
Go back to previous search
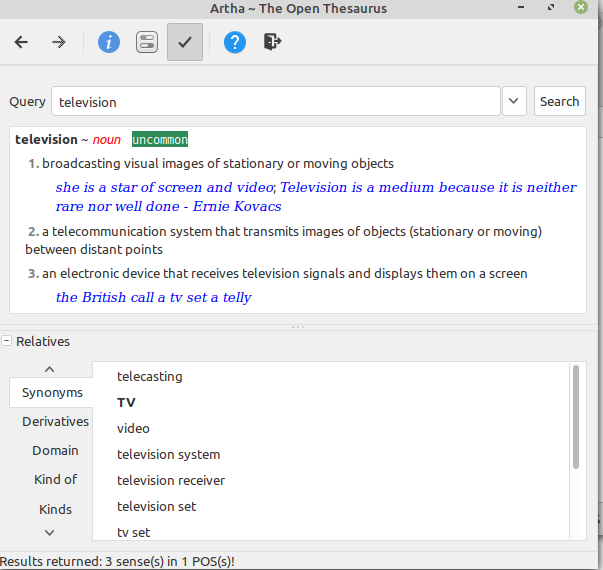21,42
